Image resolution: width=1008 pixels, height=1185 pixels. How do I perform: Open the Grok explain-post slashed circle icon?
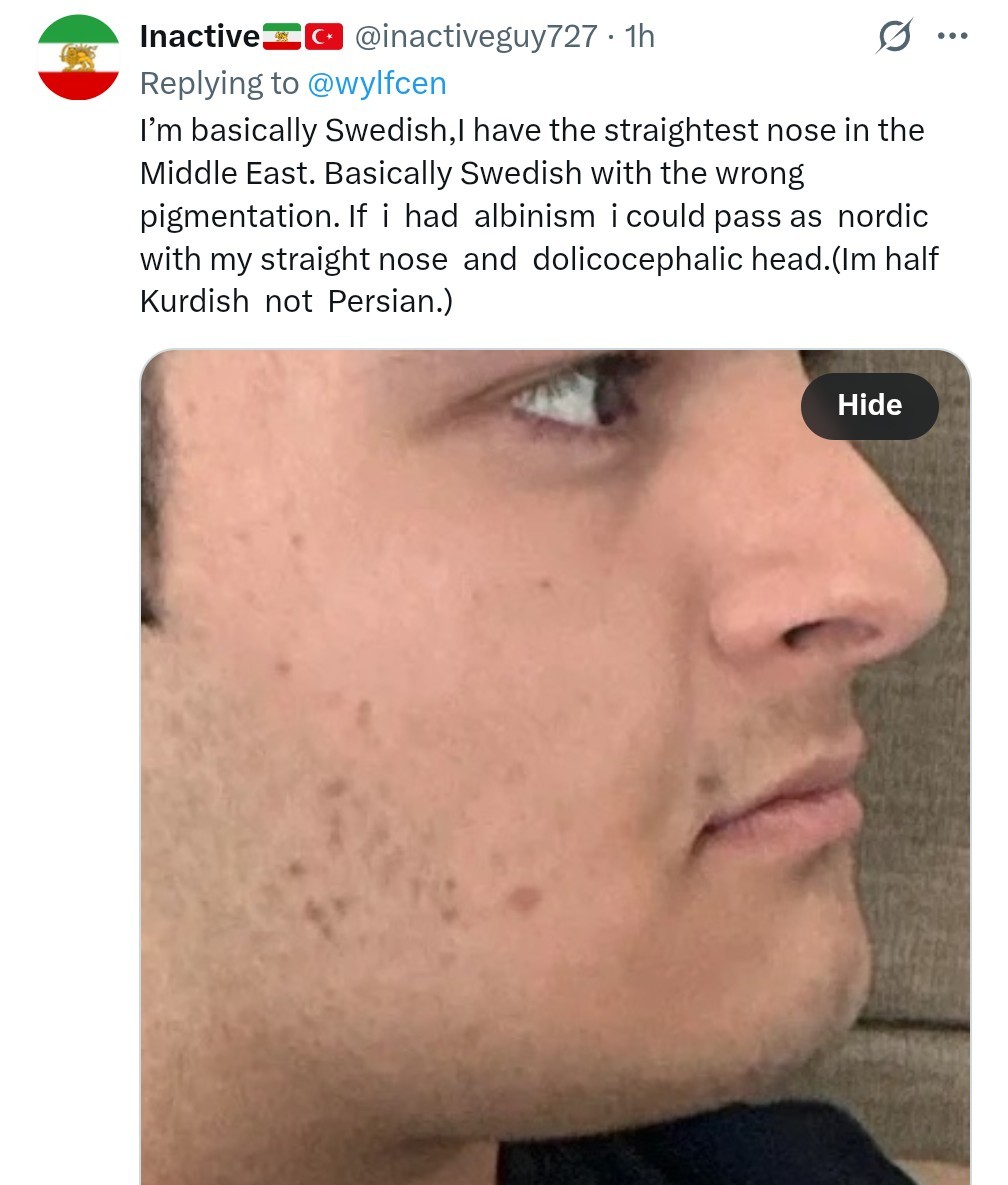(x=895, y=36)
